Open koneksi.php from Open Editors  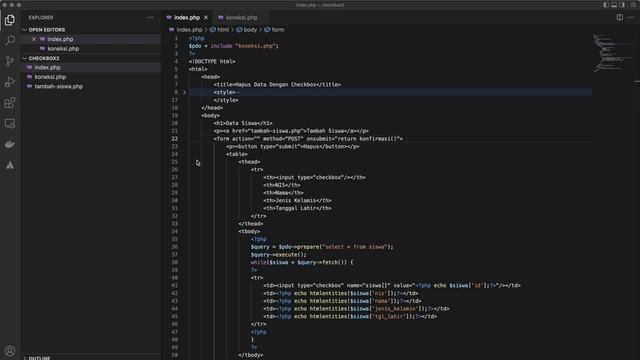[63, 49]
